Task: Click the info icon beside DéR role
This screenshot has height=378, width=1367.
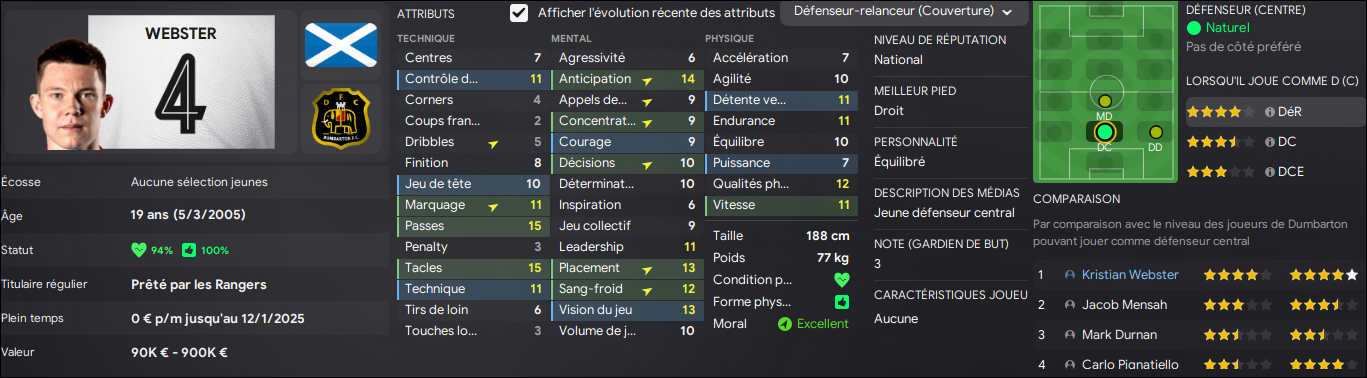Action: tap(1270, 112)
